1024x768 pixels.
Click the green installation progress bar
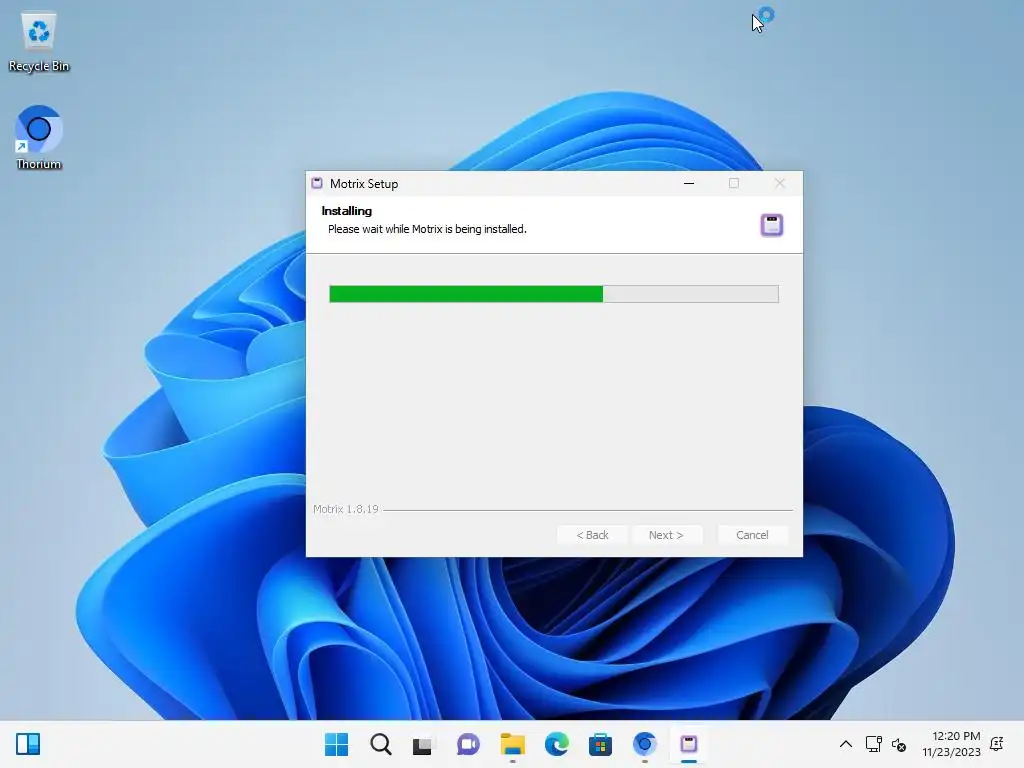coord(554,294)
